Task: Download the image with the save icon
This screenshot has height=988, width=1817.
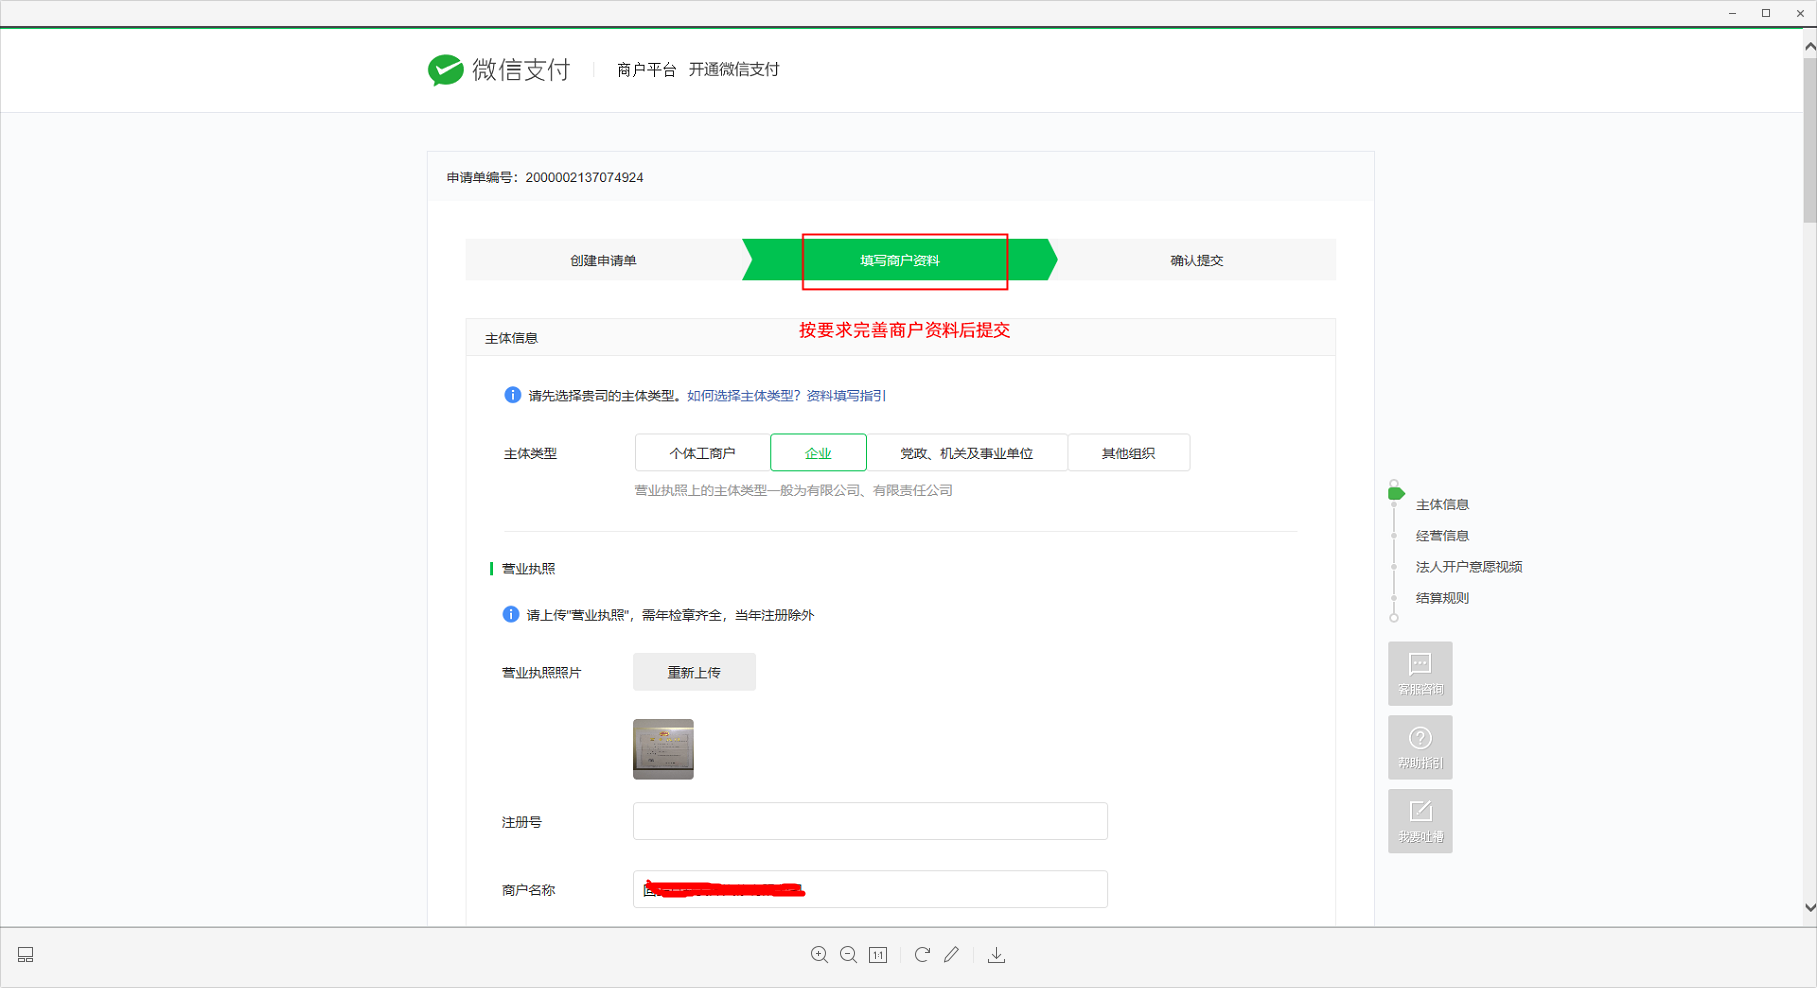Action: pos(996,955)
